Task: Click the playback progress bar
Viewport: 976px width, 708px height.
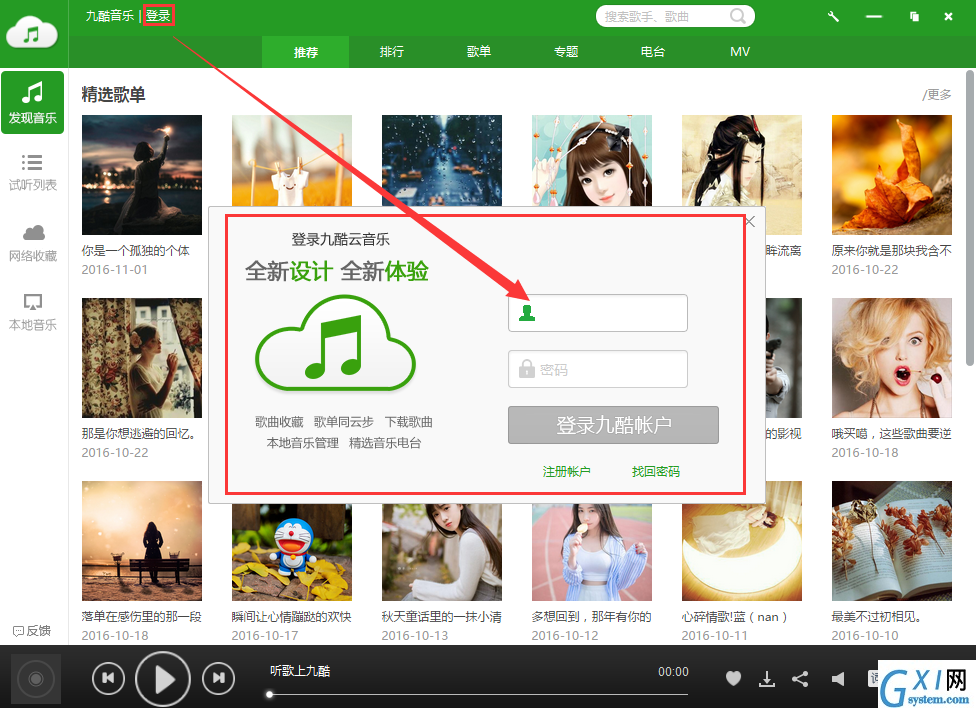Action: pos(478,694)
